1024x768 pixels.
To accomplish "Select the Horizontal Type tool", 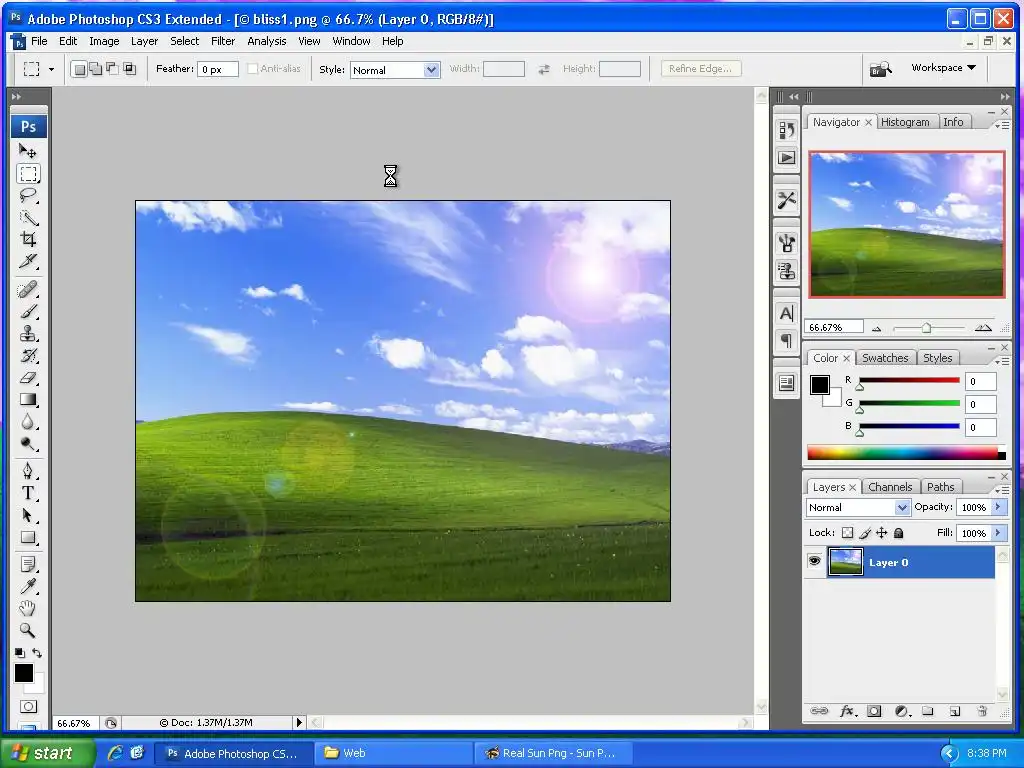I will point(27,493).
